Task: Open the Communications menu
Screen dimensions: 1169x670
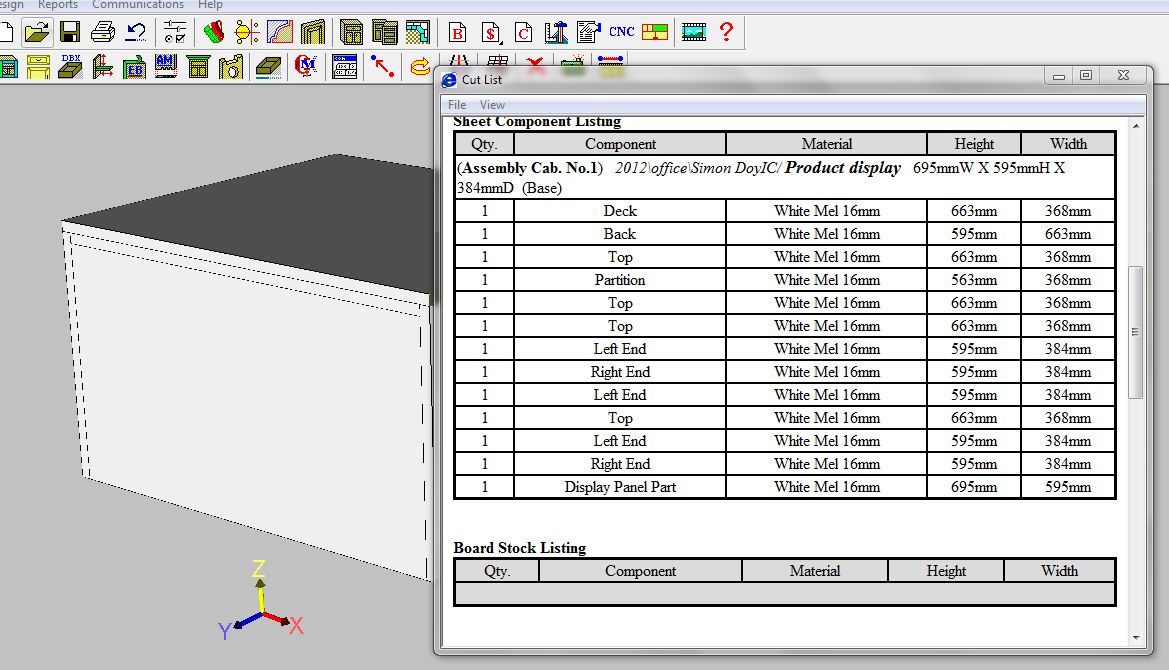Action: 138,5
